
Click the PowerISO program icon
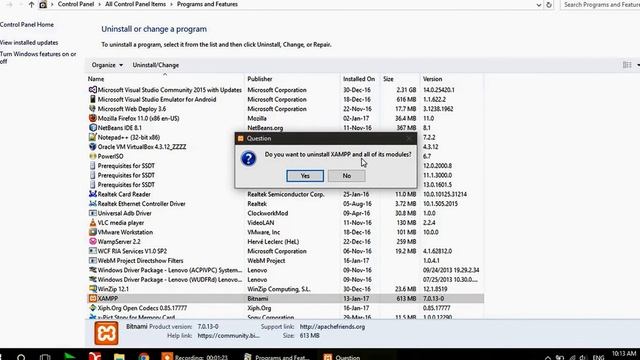93,156
